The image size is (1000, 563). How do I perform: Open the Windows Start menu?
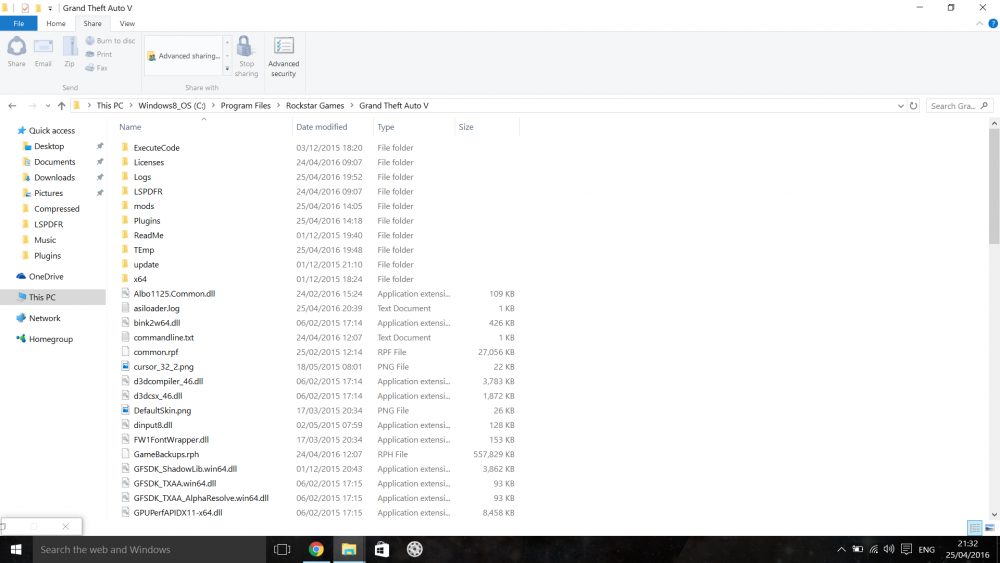click(x=16, y=550)
